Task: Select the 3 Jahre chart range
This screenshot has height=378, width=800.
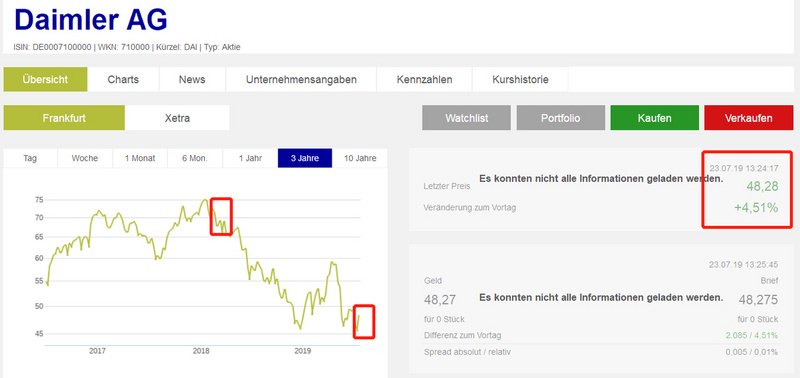Action: coord(305,158)
